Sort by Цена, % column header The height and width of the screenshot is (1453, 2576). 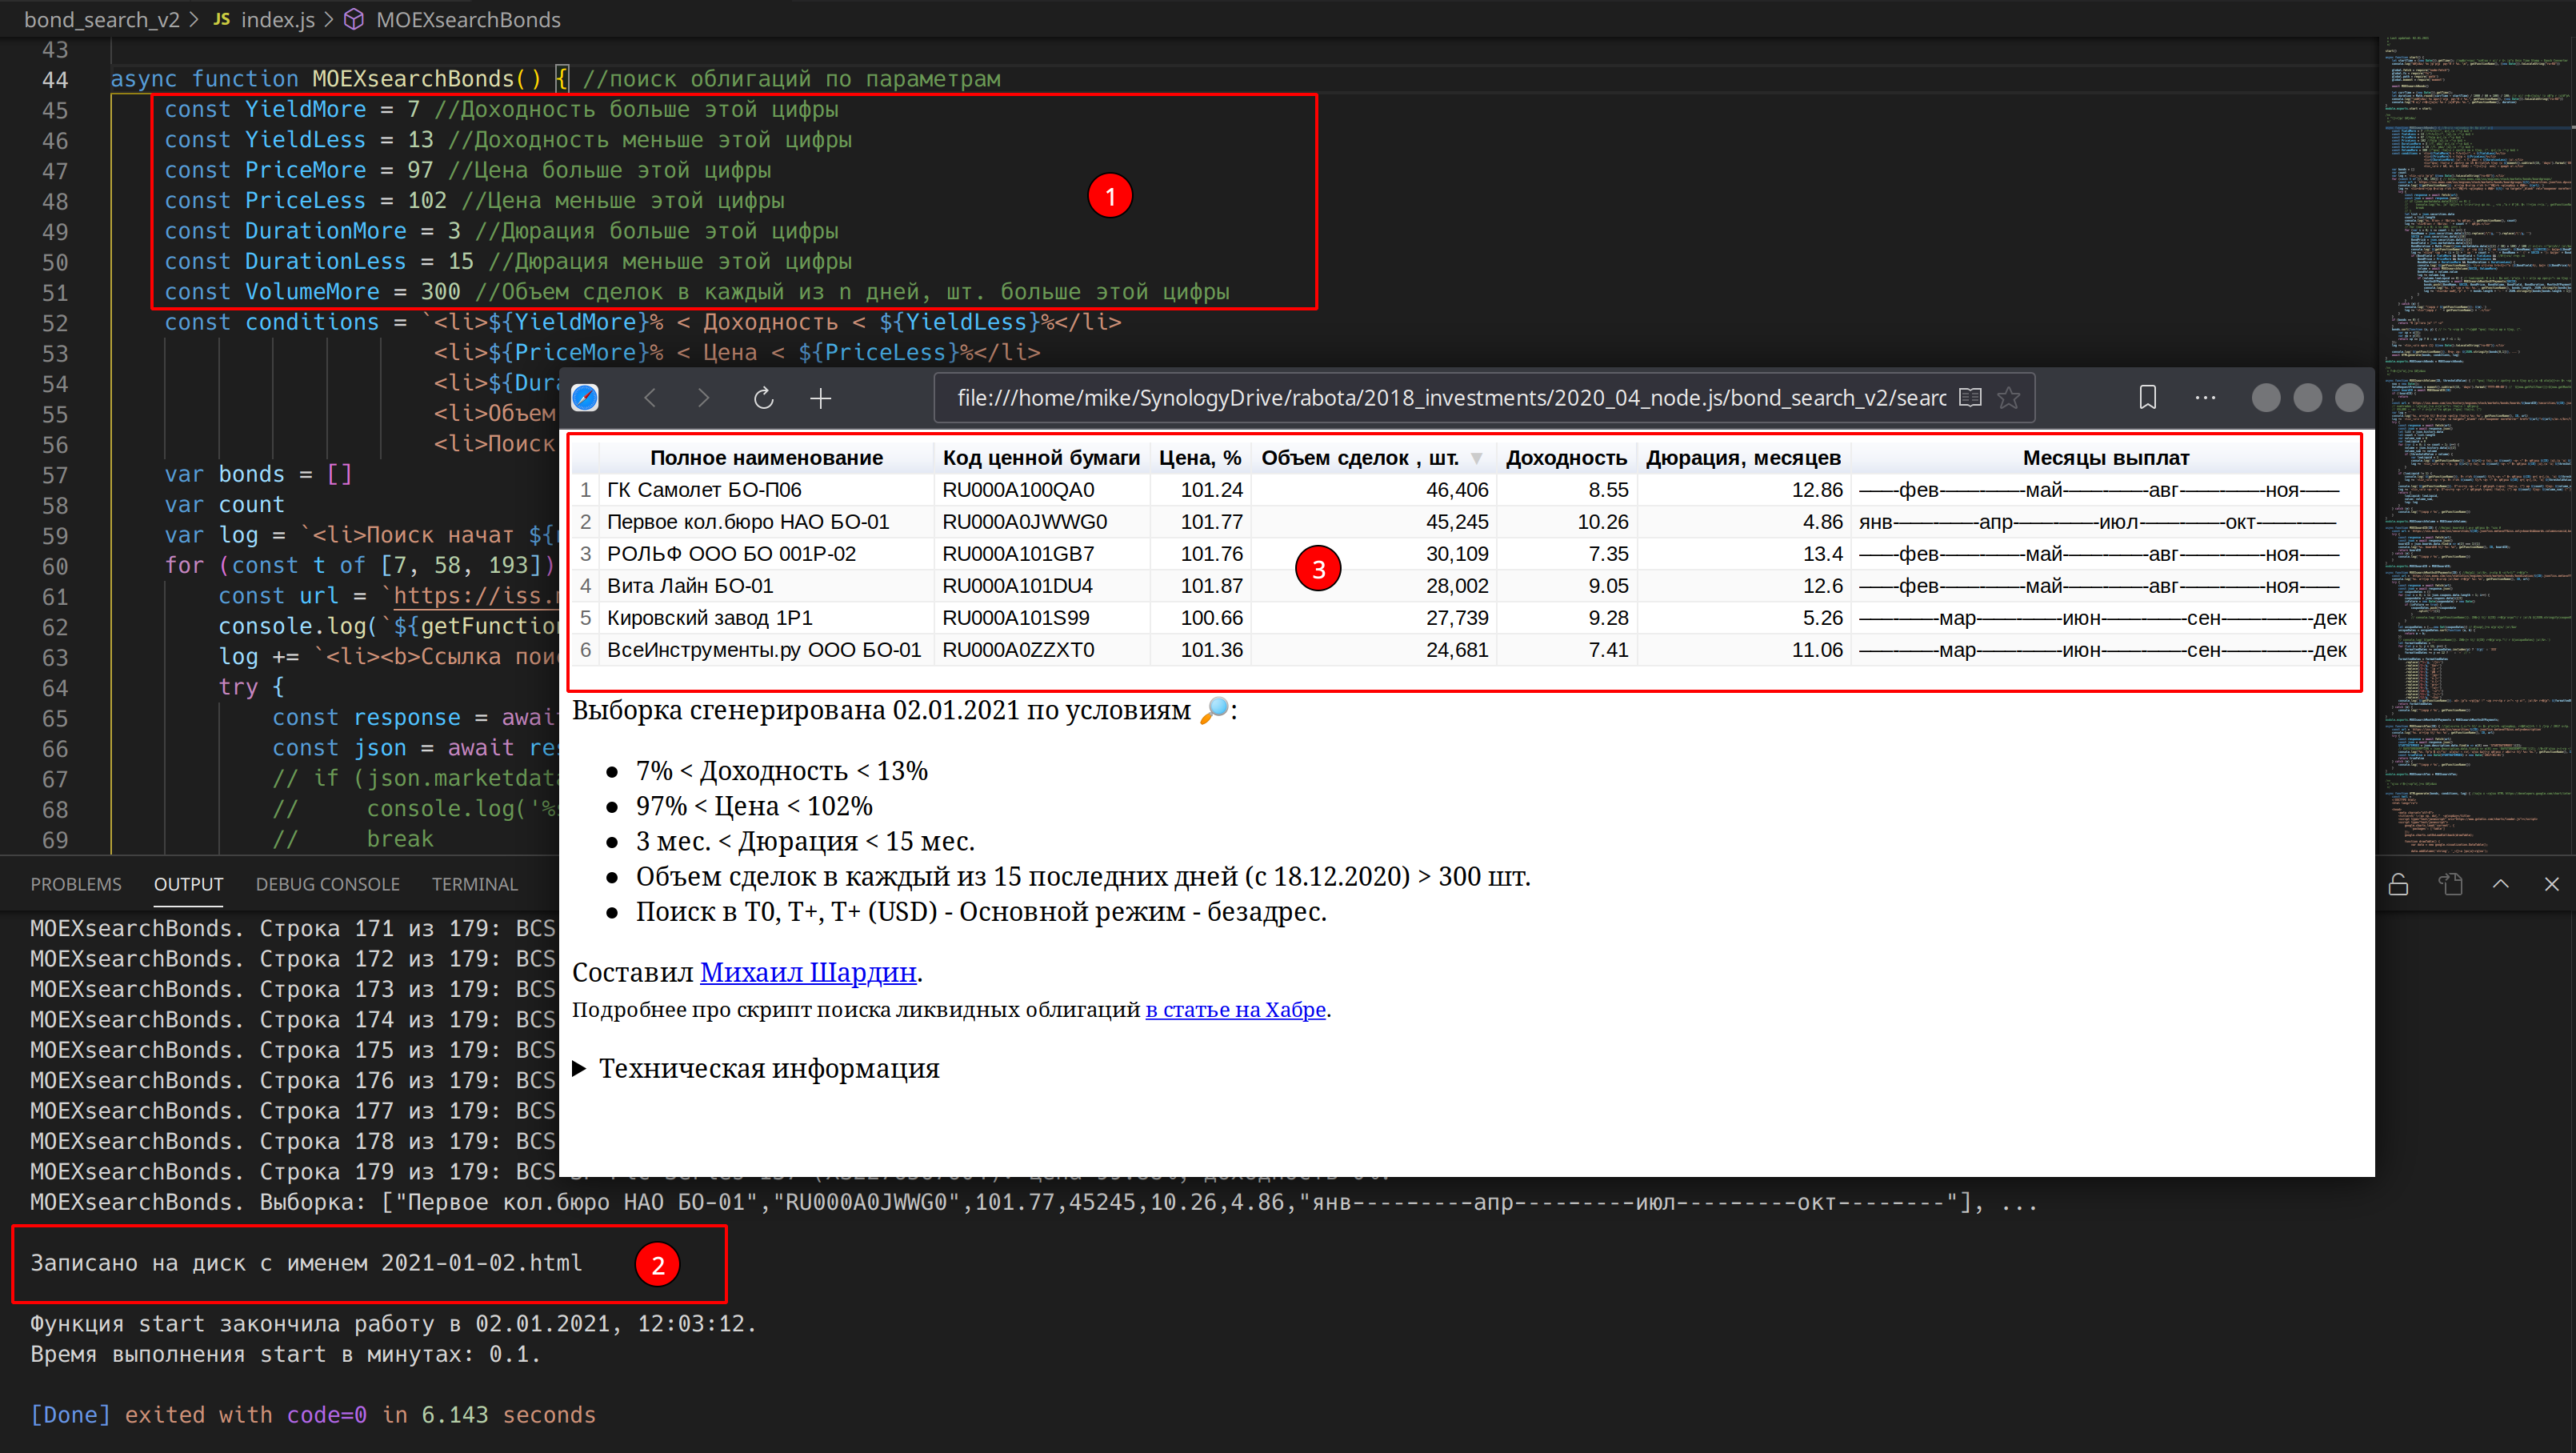[x=1200, y=458]
